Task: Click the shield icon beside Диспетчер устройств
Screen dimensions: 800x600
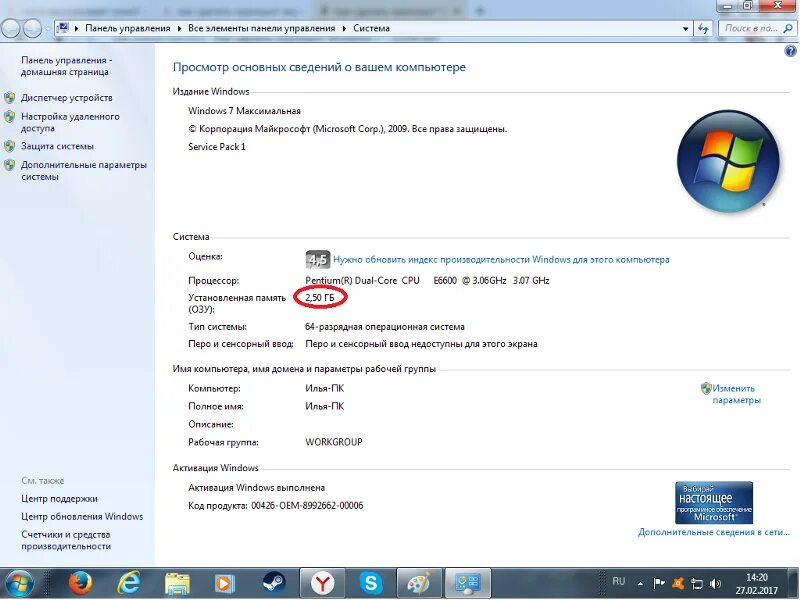Action: (10, 97)
